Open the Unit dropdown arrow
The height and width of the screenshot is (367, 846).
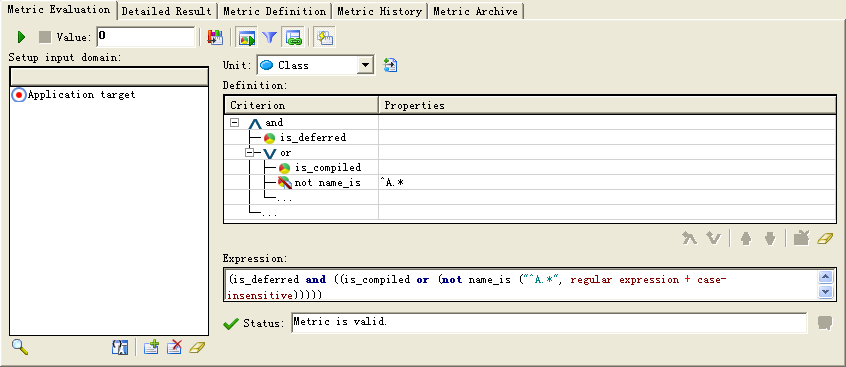[x=365, y=65]
